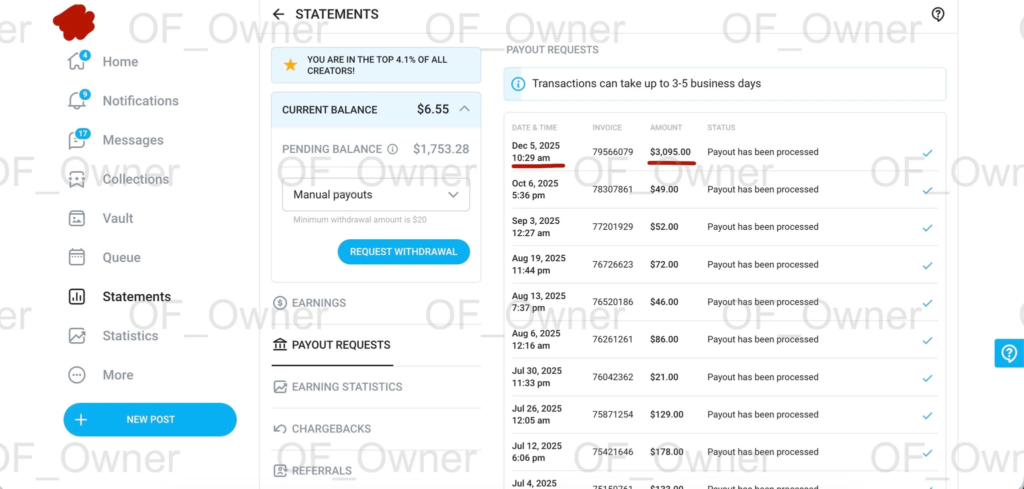The width and height of the screenshot is (1024, 489).
Task: Open the Vault icon
Action: 77,218
